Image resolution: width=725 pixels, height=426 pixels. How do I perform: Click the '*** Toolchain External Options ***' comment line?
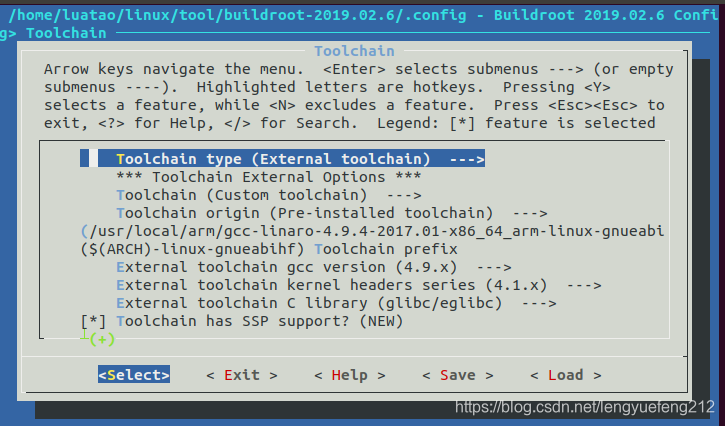(269, 177)
